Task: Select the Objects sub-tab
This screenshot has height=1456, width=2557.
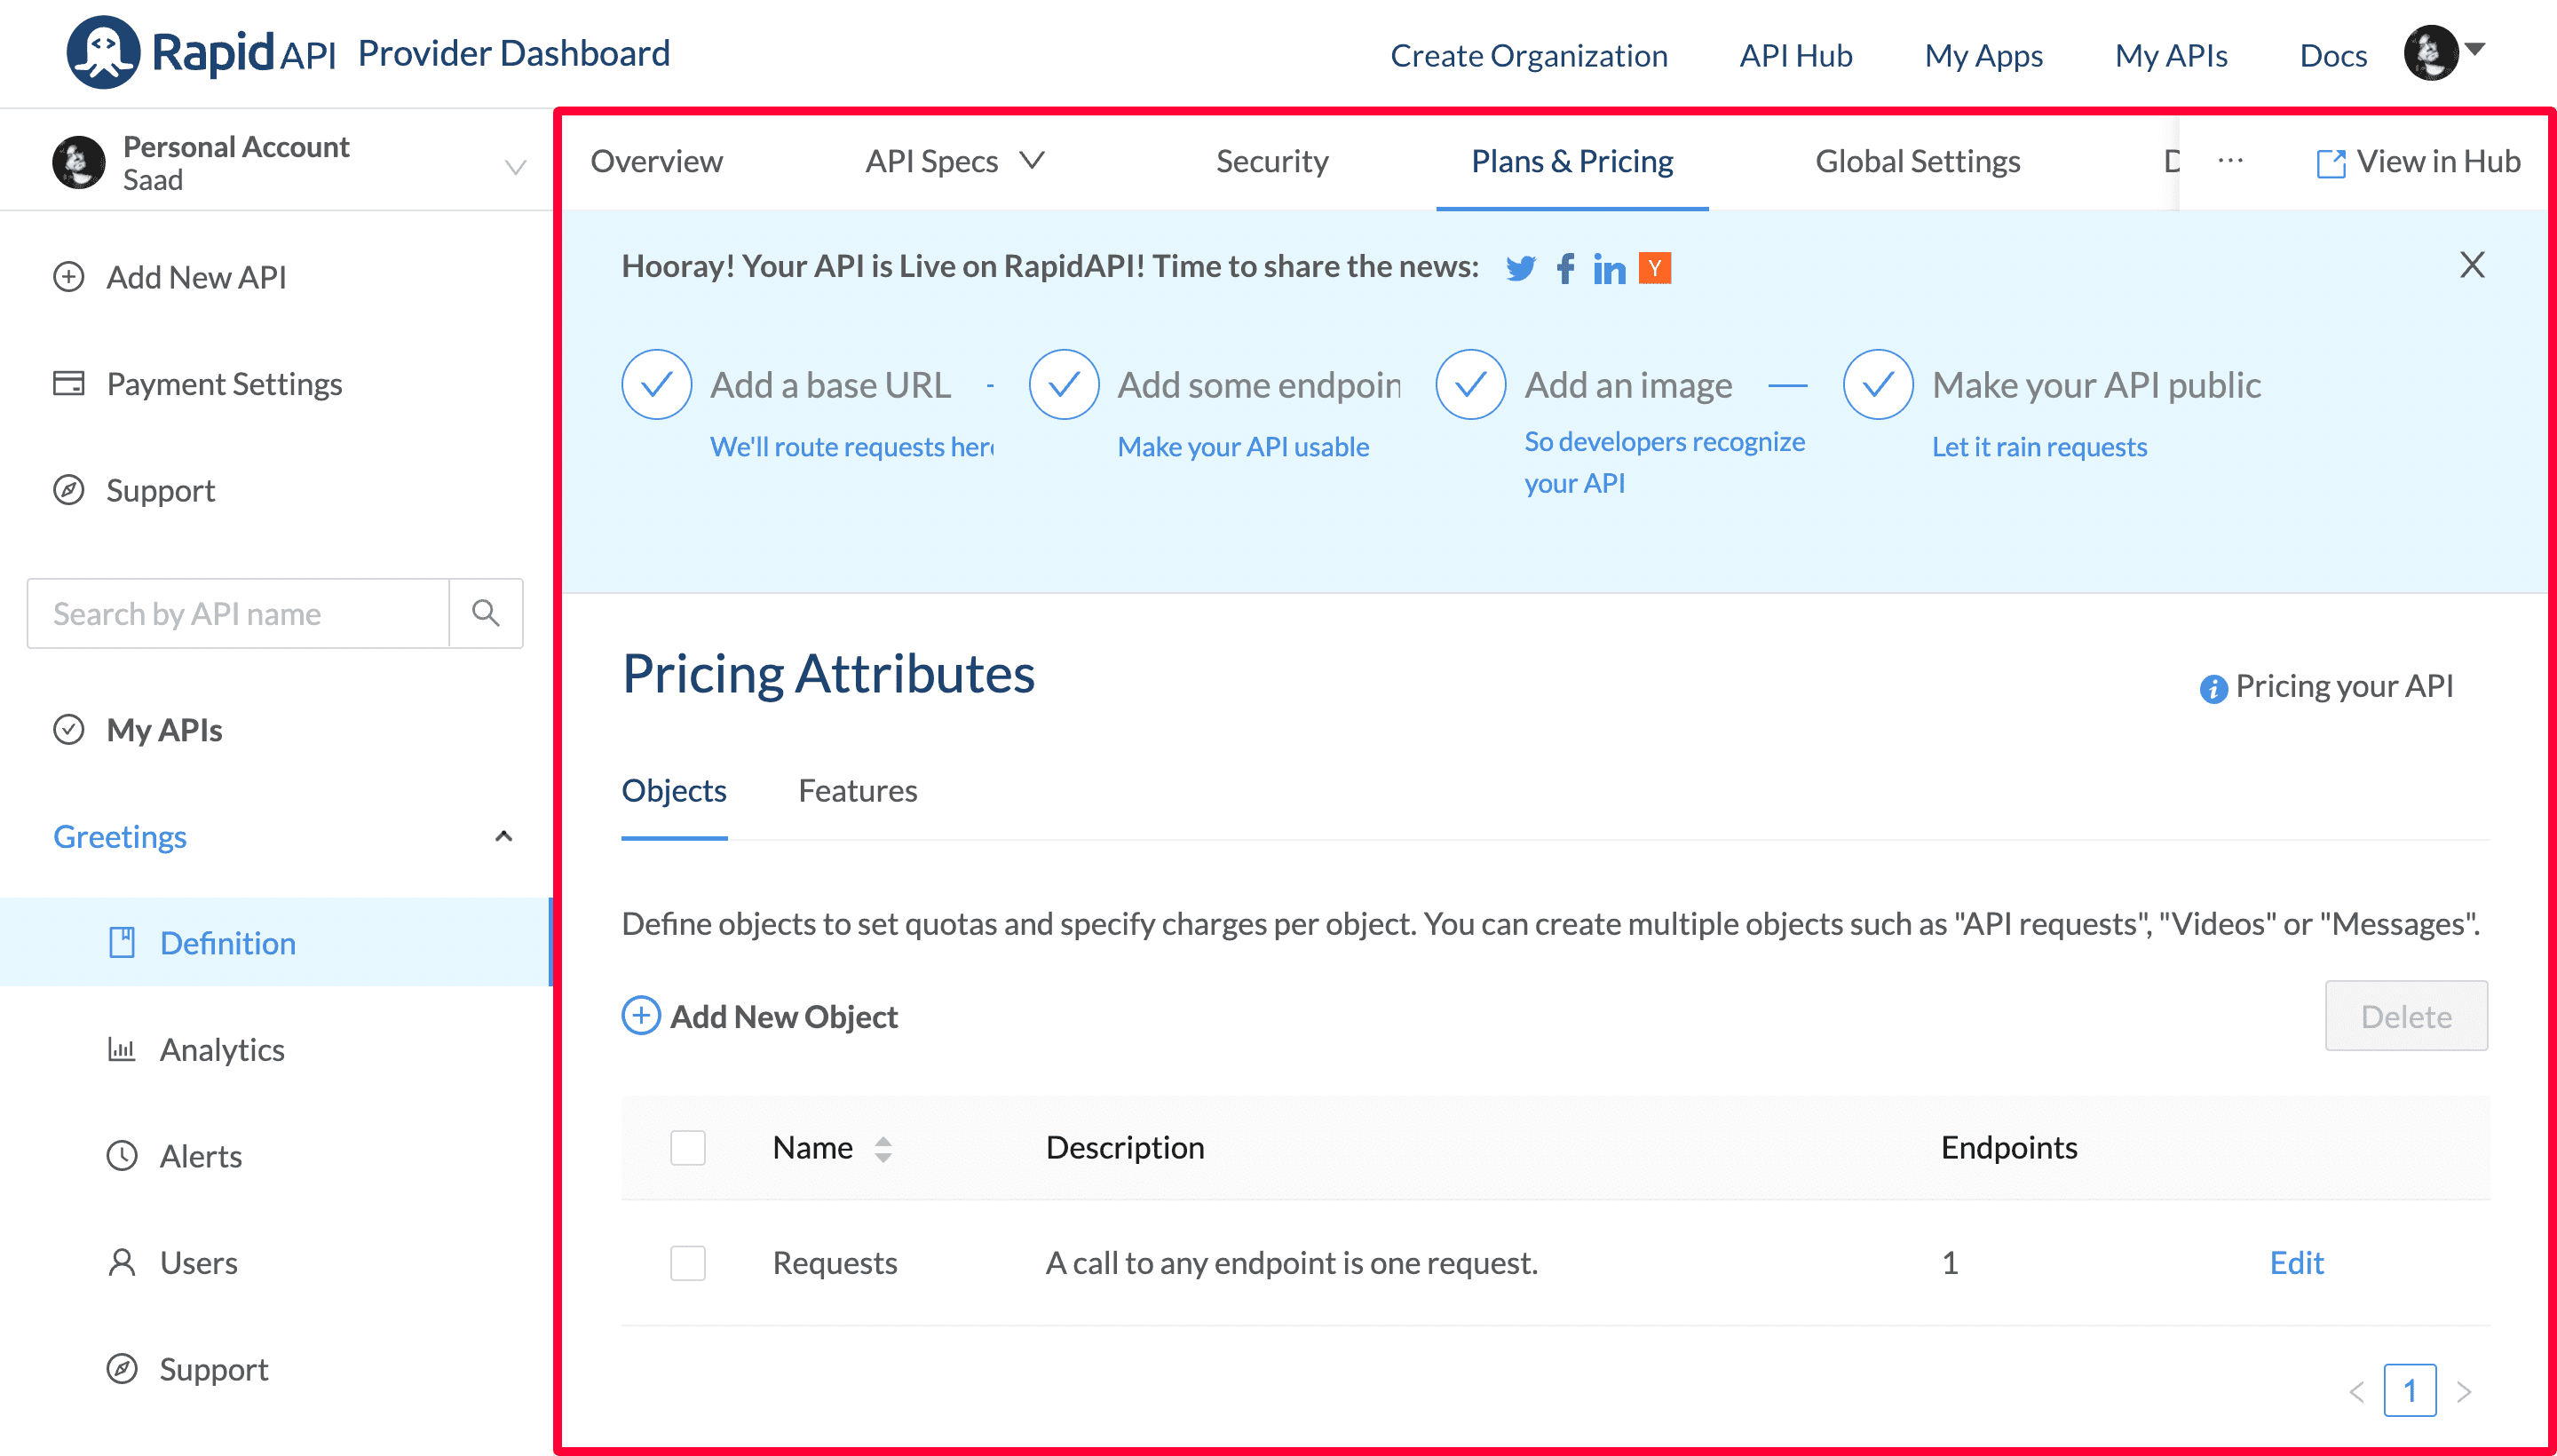Action: [x=674, y=791]
